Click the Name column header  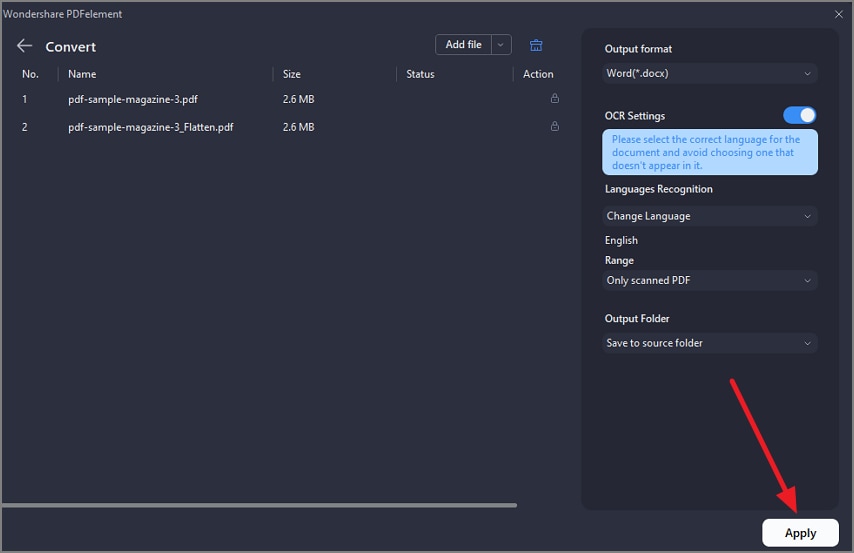click(x=82, y=74)
